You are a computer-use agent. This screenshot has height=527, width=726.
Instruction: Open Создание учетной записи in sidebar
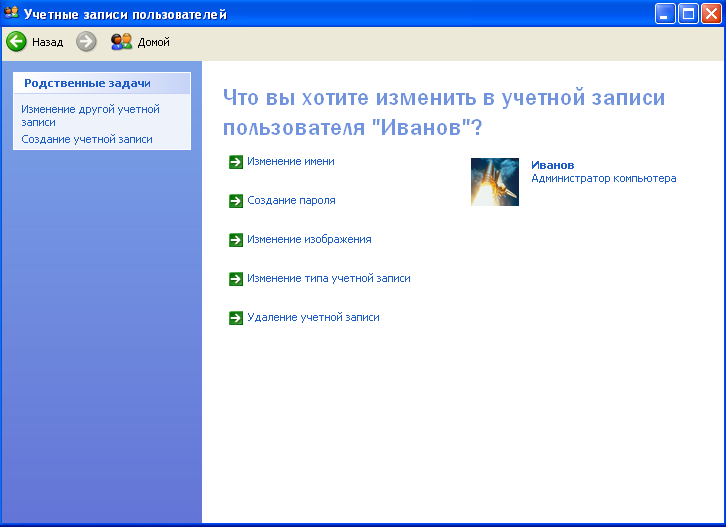[x=87, y=139]
